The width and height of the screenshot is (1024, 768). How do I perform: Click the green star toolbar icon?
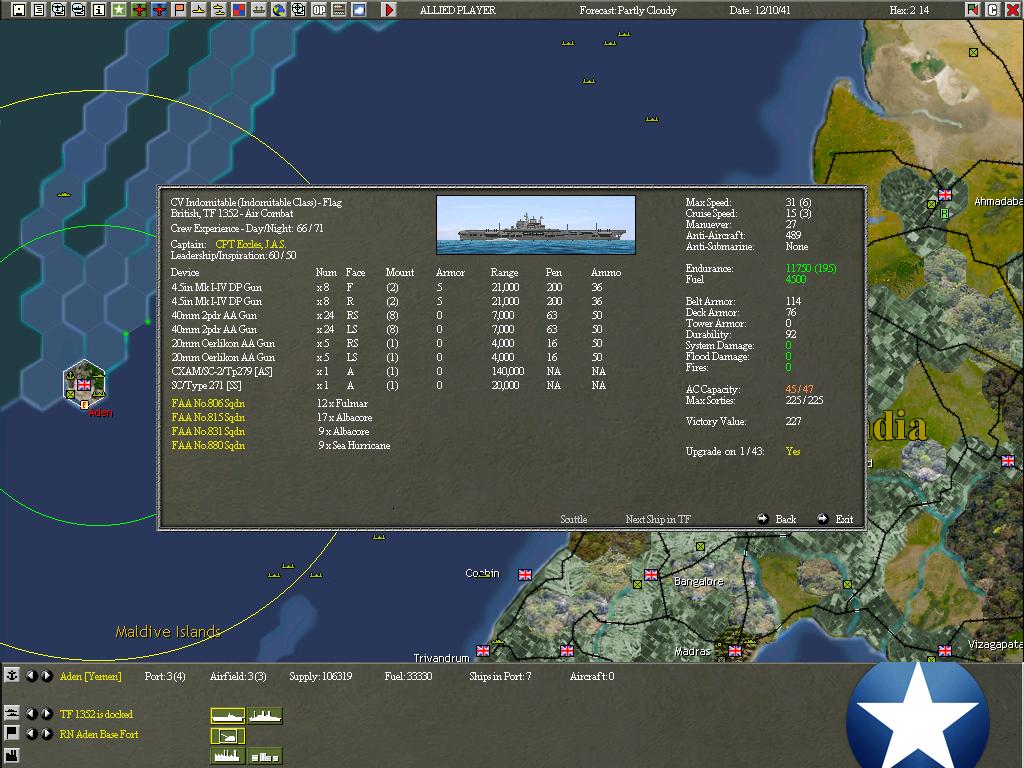point(119,10)
